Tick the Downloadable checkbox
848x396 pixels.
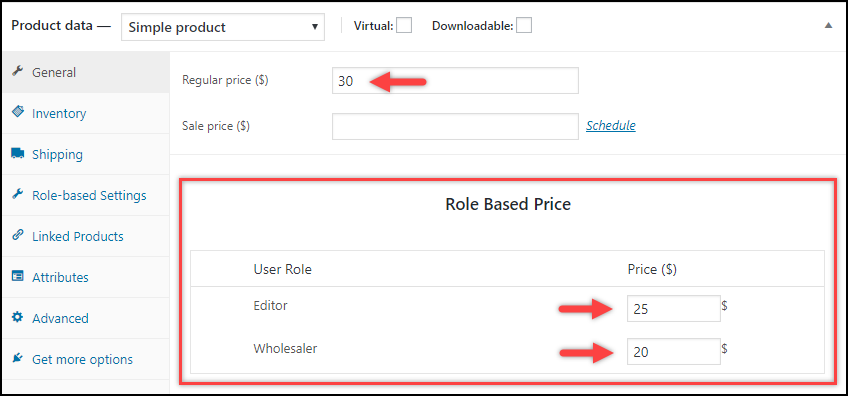[524, 25]
